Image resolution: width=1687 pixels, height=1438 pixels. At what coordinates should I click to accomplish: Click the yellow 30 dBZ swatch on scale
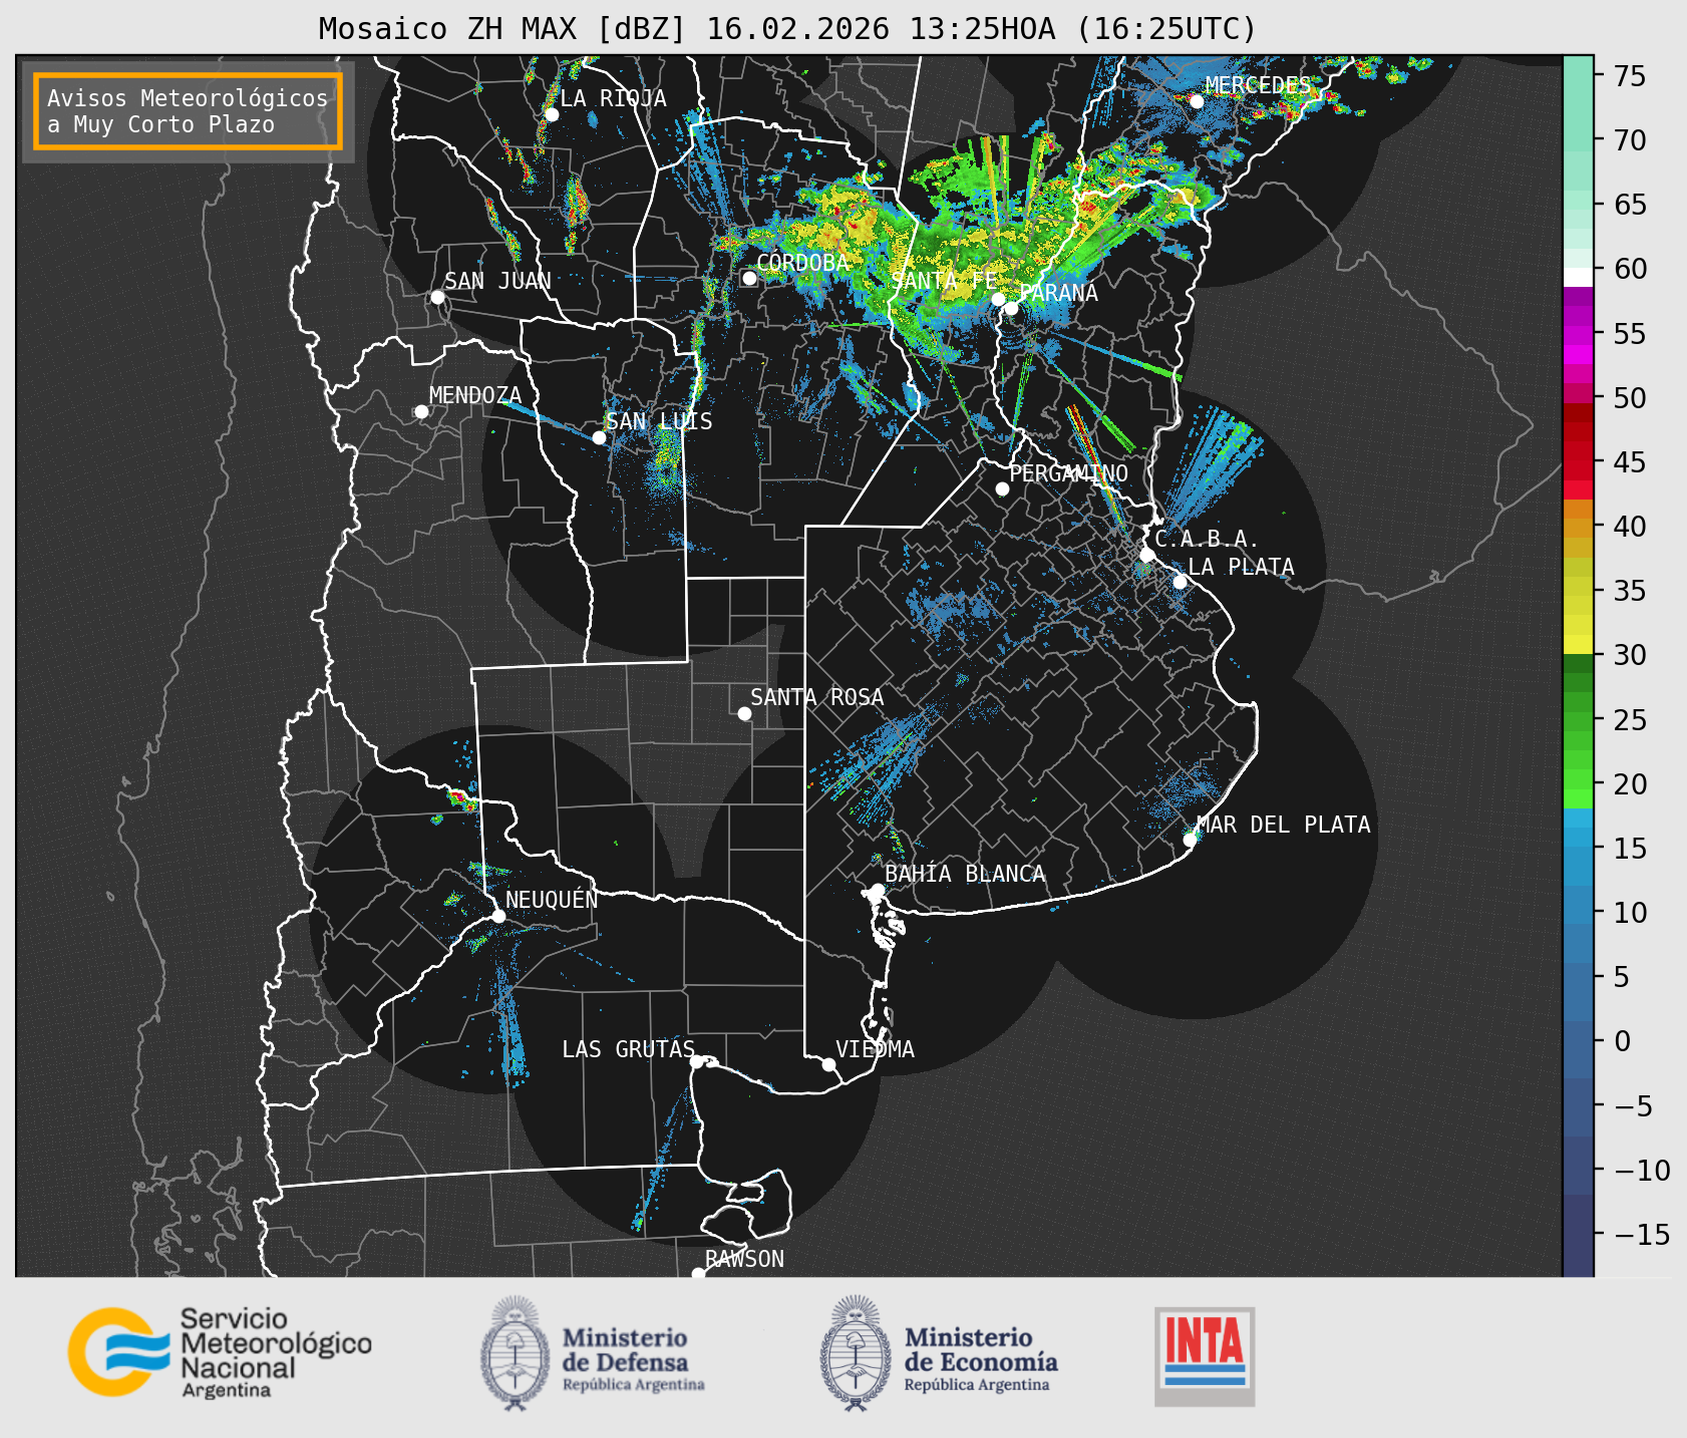click(1578, 644)
